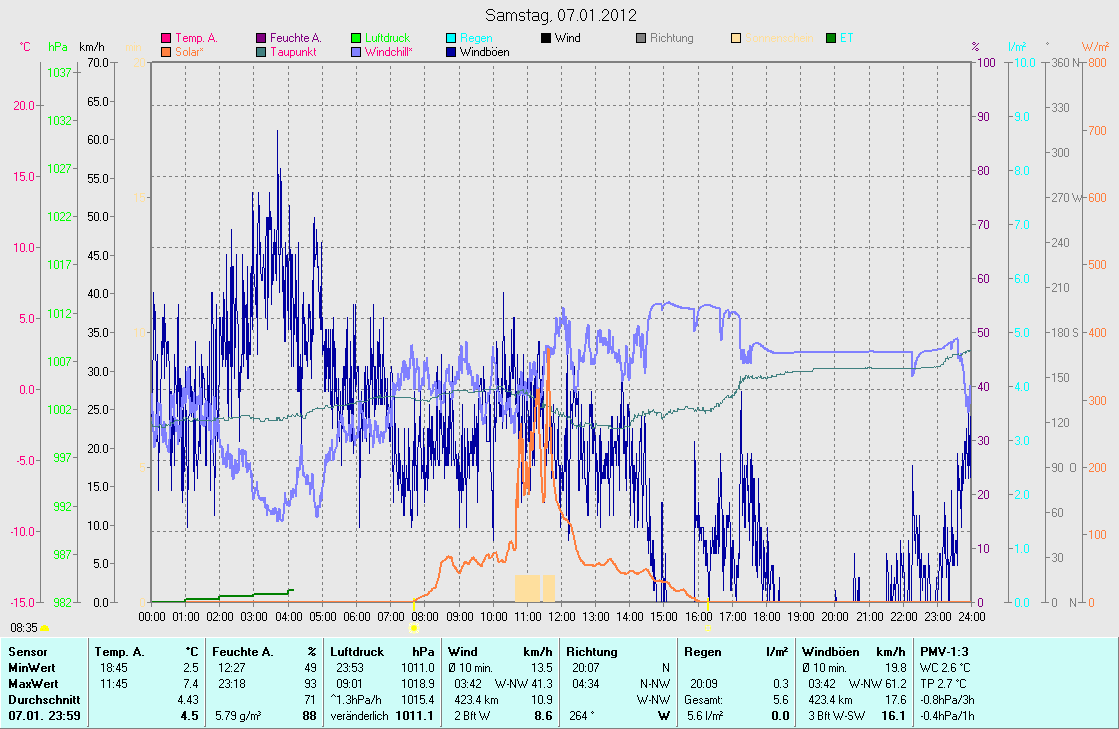
Task: Click the 'Sensor' table header
Action: [28, 652]
